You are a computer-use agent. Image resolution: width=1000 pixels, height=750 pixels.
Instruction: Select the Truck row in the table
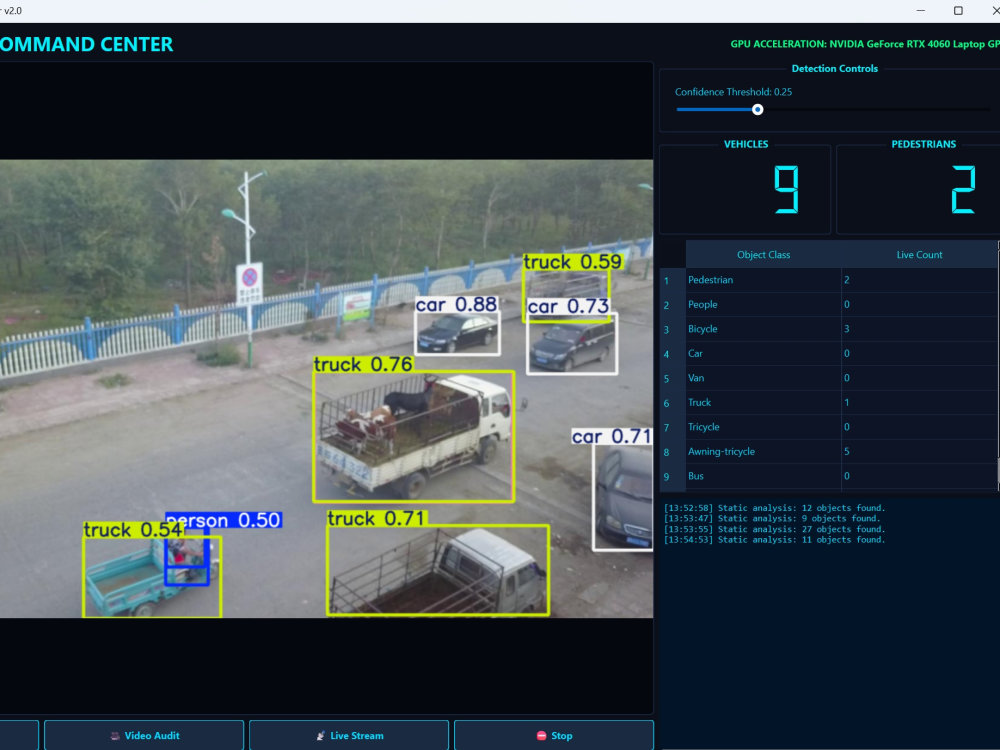[829, 402]
